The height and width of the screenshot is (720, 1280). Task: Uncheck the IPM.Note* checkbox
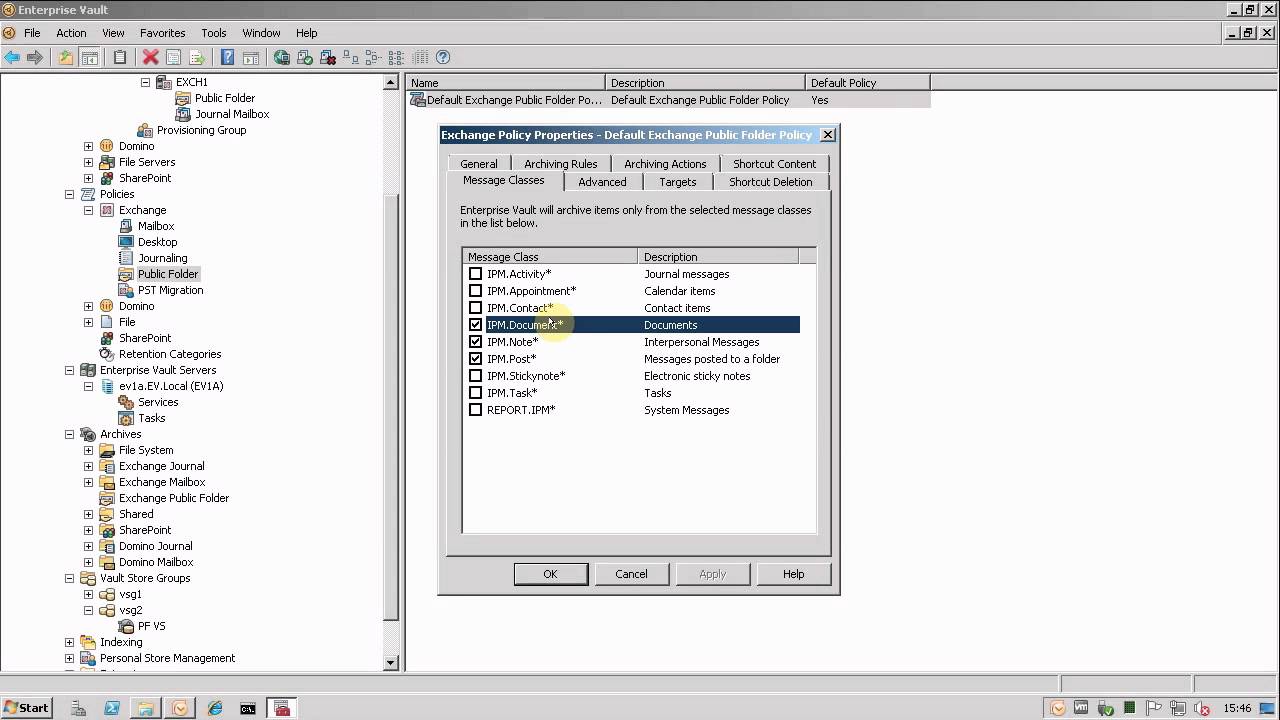coord(475,342)
